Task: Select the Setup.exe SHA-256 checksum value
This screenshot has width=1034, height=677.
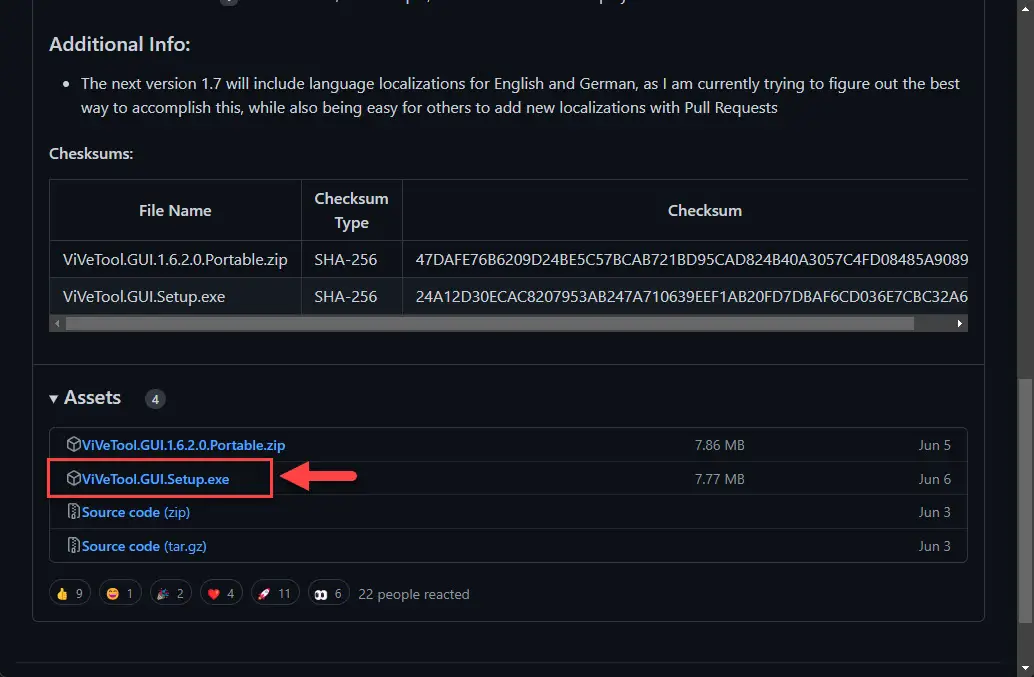Action: pyautogui.click(x=692, y=297)
